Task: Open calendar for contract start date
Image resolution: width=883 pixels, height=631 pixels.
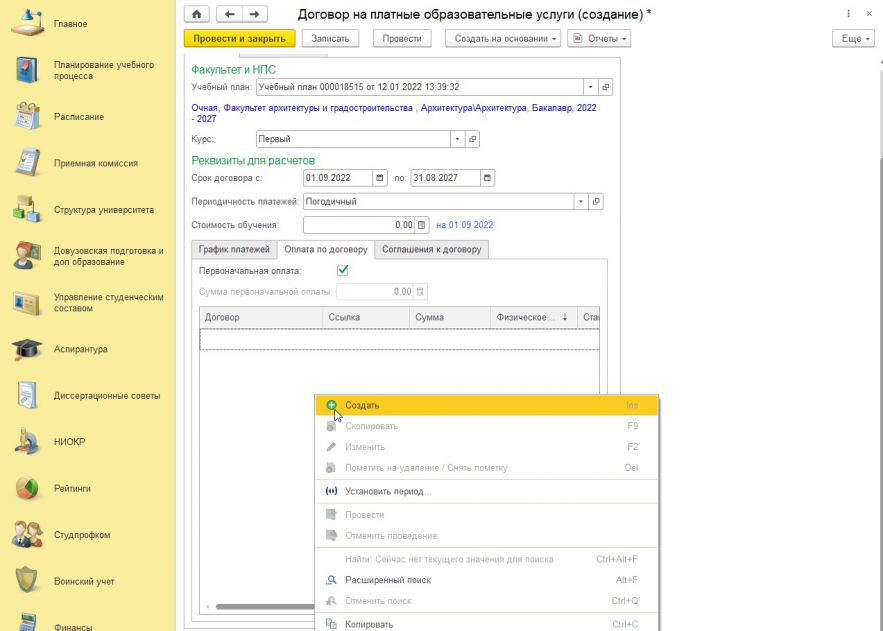Action: click(x=380, y=178)
